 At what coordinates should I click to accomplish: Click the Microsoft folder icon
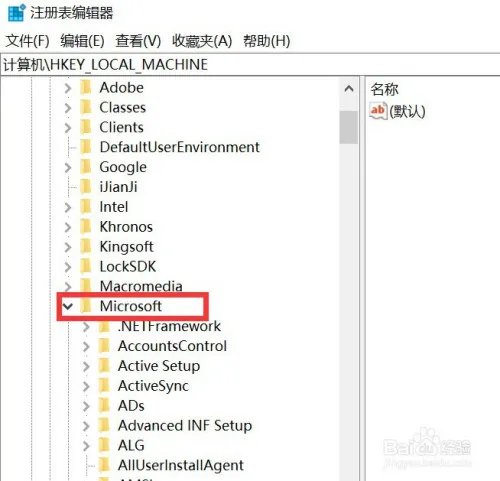[86, 306]
